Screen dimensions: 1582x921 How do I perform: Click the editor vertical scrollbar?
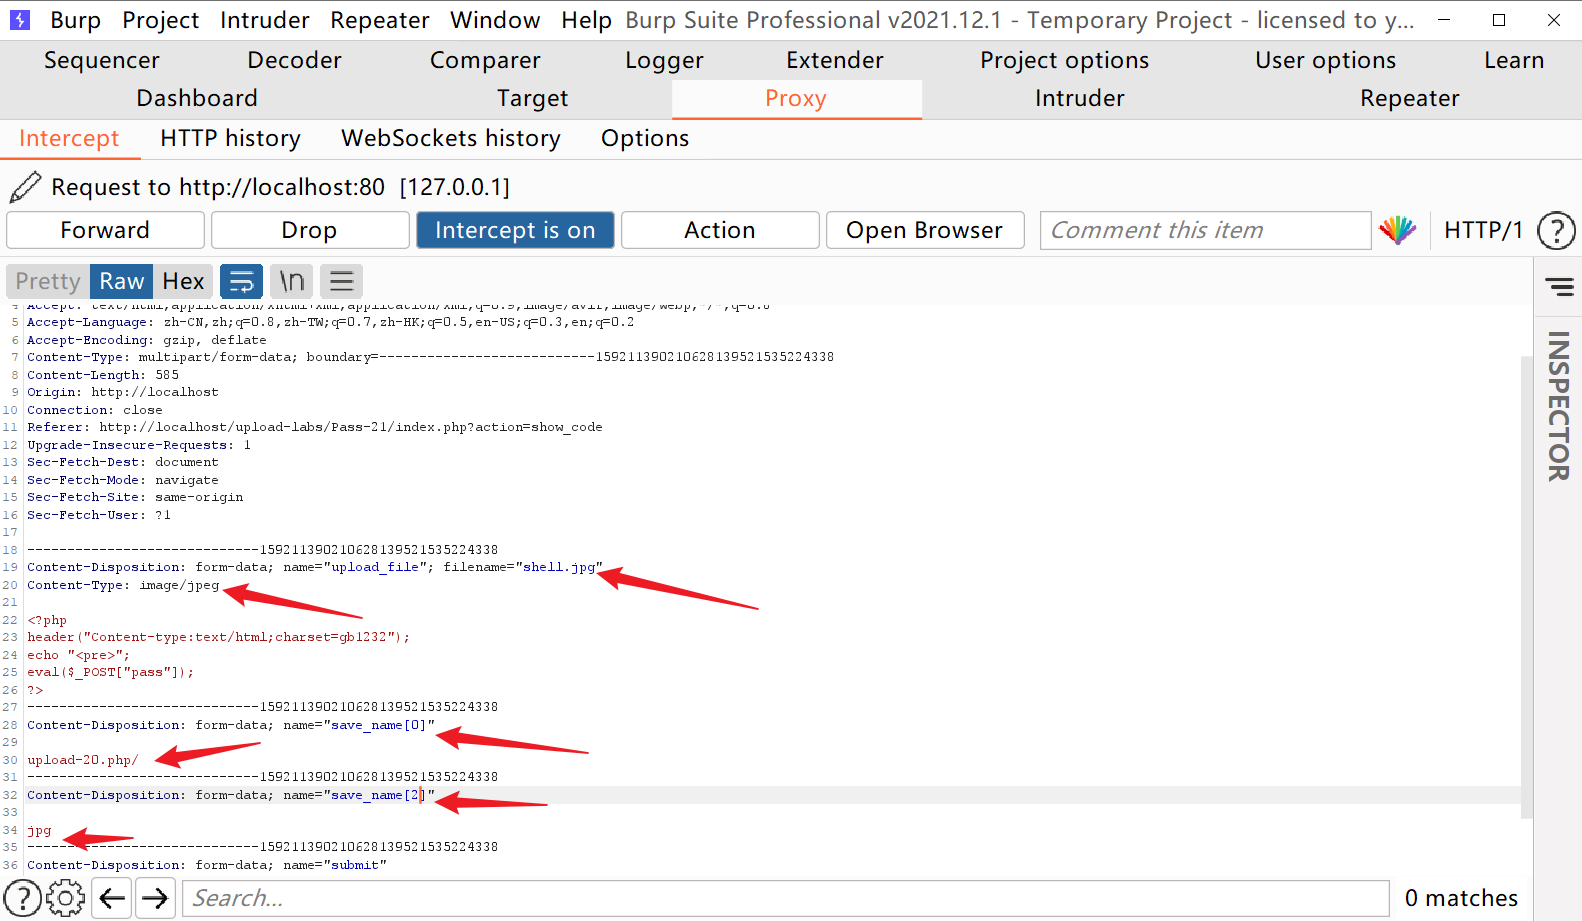pyautogui.click(x=1526, y=587)
